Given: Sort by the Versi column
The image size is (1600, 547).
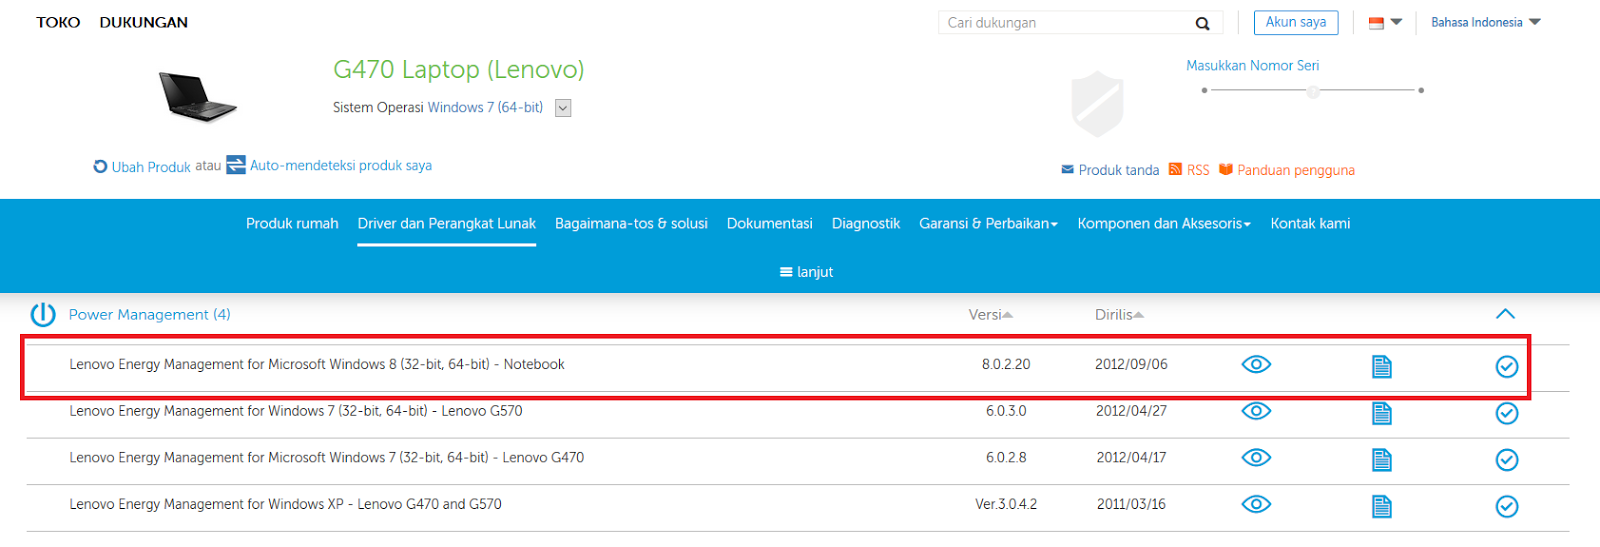Looking at the screenshot, I should click(x=990, y=314).
